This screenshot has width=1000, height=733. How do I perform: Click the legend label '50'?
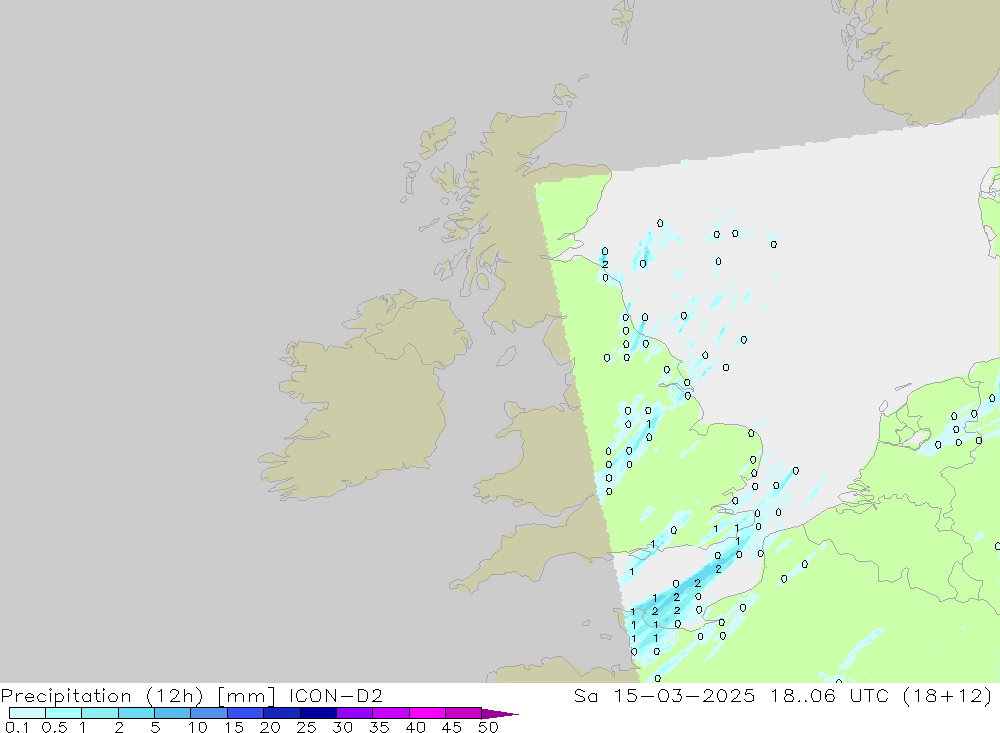[x=488, y=727]
